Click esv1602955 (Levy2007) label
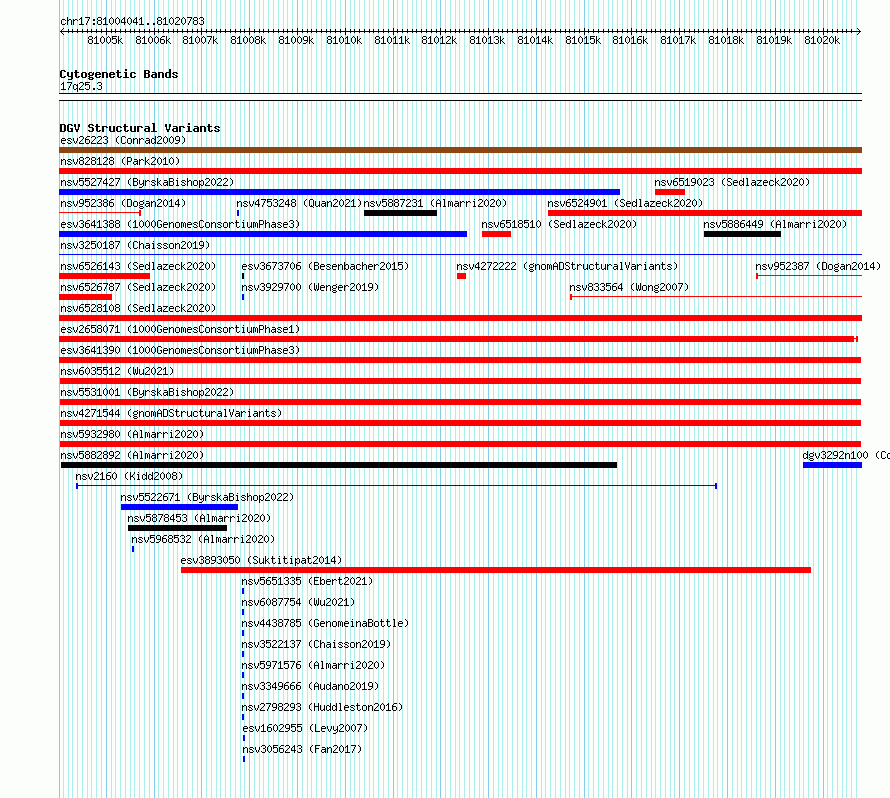This screenshot has height=798, width=890. pos(305,728)
